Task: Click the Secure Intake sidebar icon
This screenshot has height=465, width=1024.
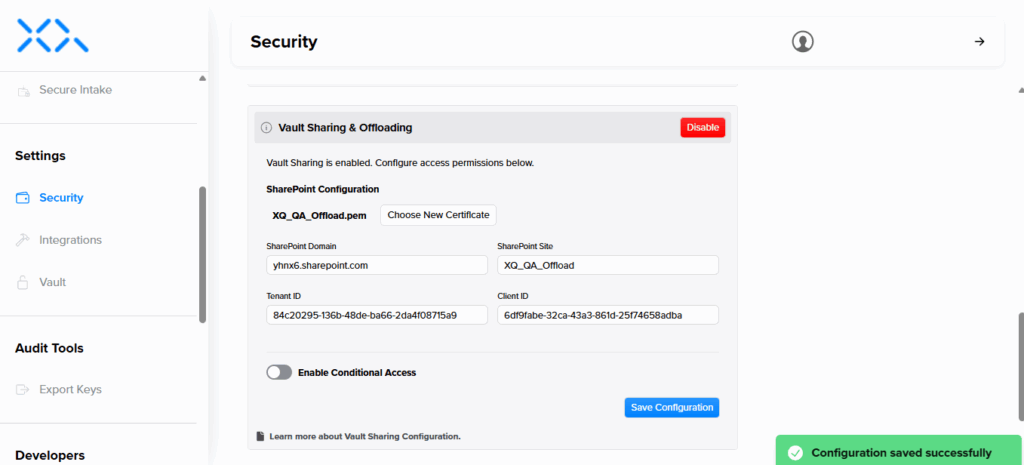Action: click(24, 90)
